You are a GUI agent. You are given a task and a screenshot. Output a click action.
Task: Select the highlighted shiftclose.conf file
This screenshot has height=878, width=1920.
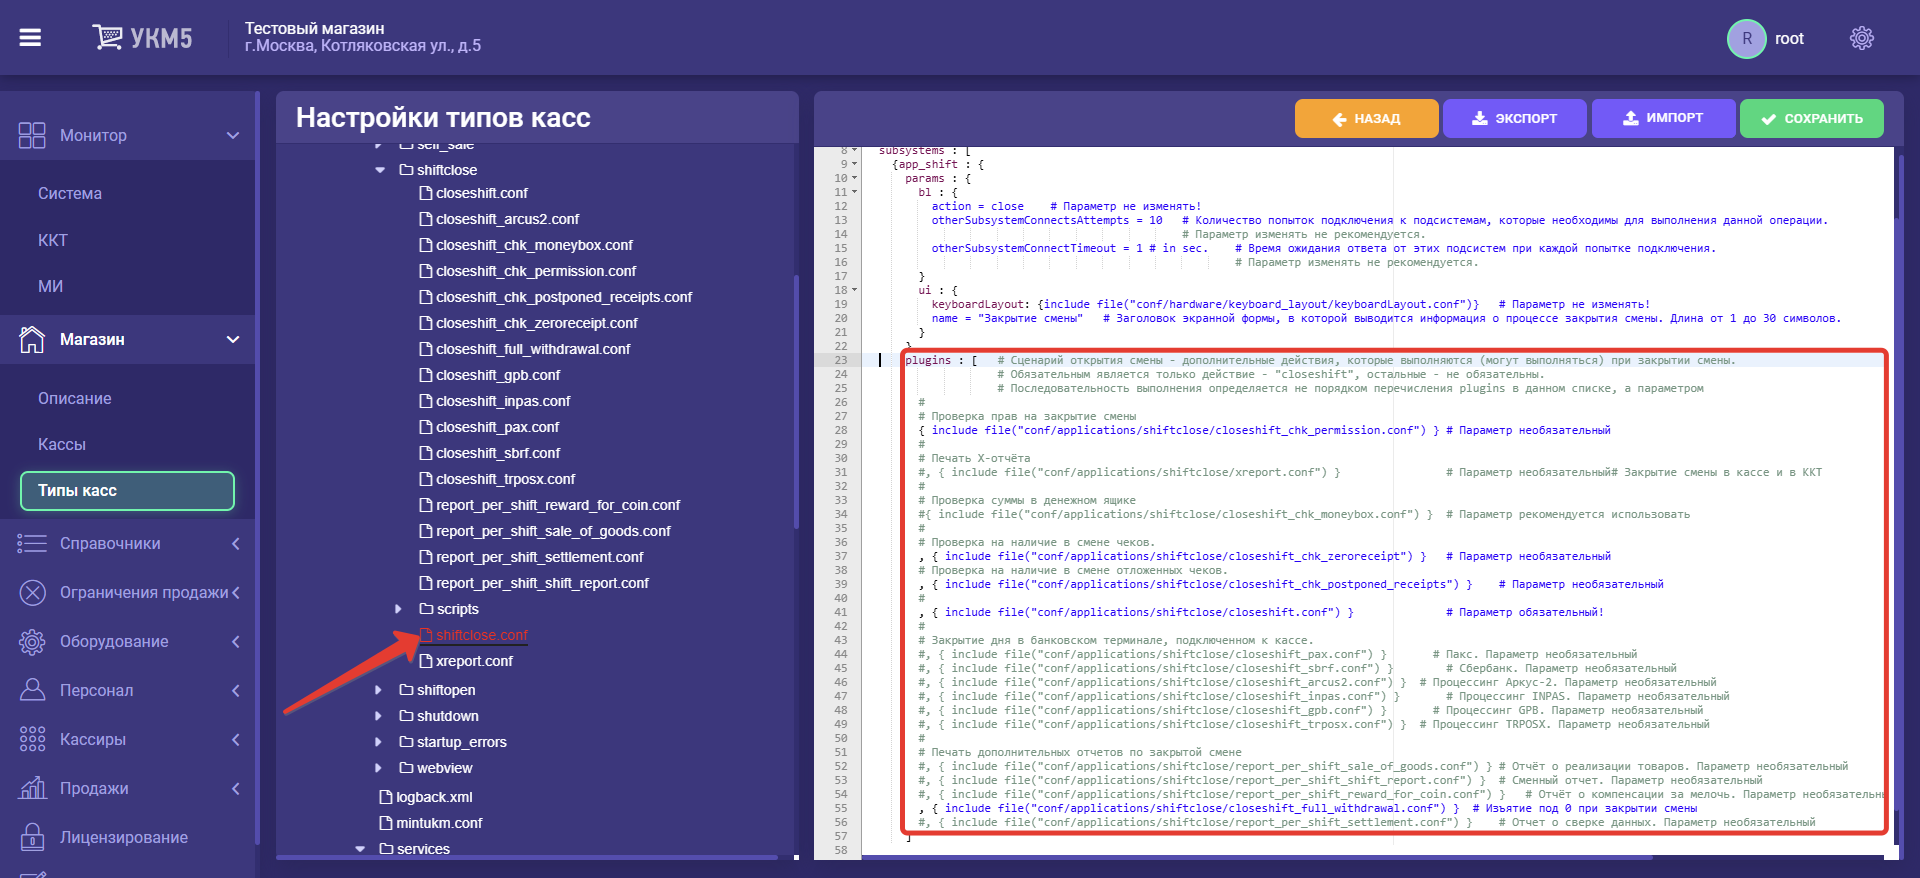tap(482, 635)
